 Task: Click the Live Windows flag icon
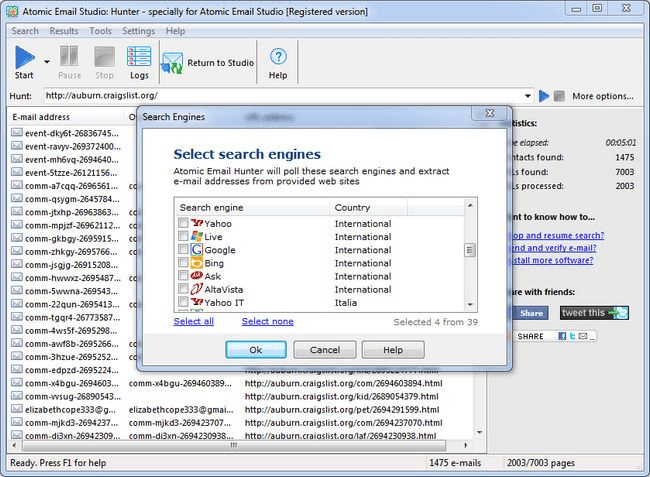pyautogui.click(x=196, y=236)
